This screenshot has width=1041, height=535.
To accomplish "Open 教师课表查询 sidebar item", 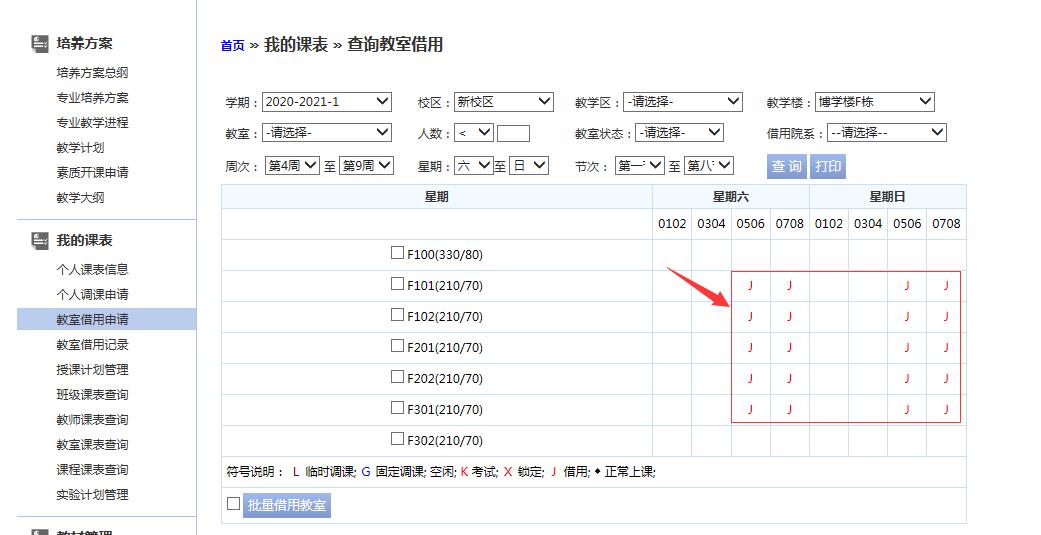I will (92, 420).
